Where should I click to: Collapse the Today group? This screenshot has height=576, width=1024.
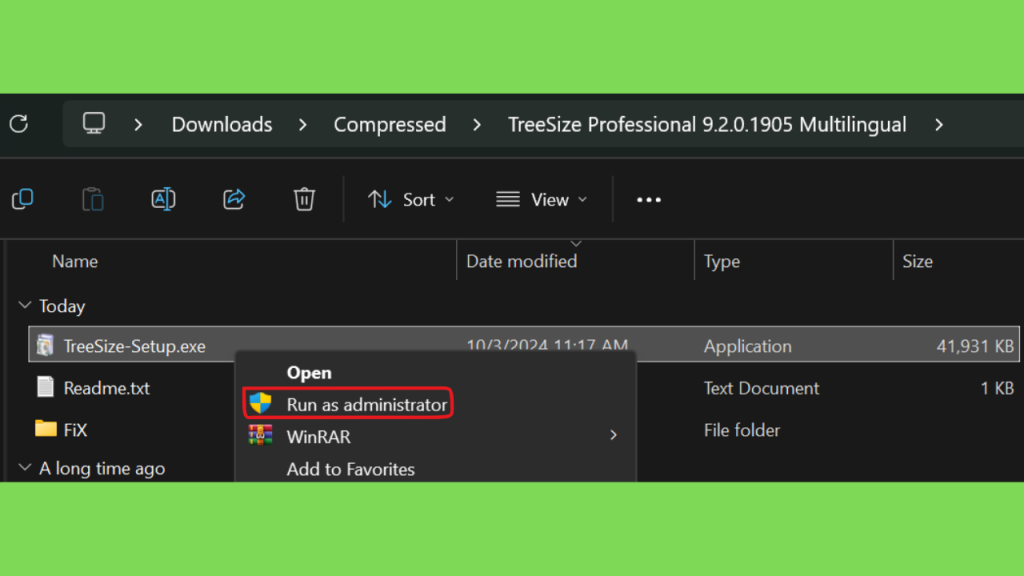(x=25, y=305)
